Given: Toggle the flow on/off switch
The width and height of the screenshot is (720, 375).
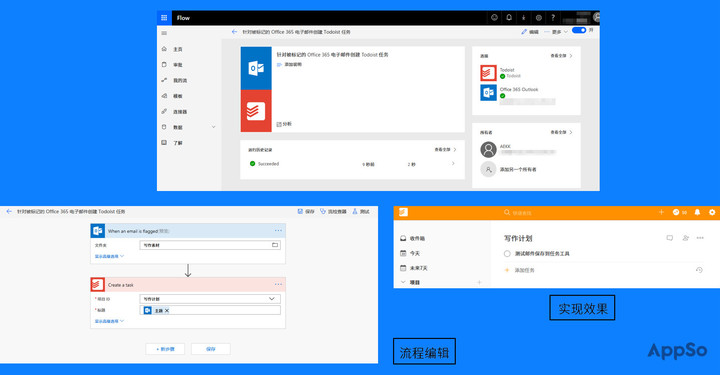Looking at the screenshot, I should click(x=579, y=30).
